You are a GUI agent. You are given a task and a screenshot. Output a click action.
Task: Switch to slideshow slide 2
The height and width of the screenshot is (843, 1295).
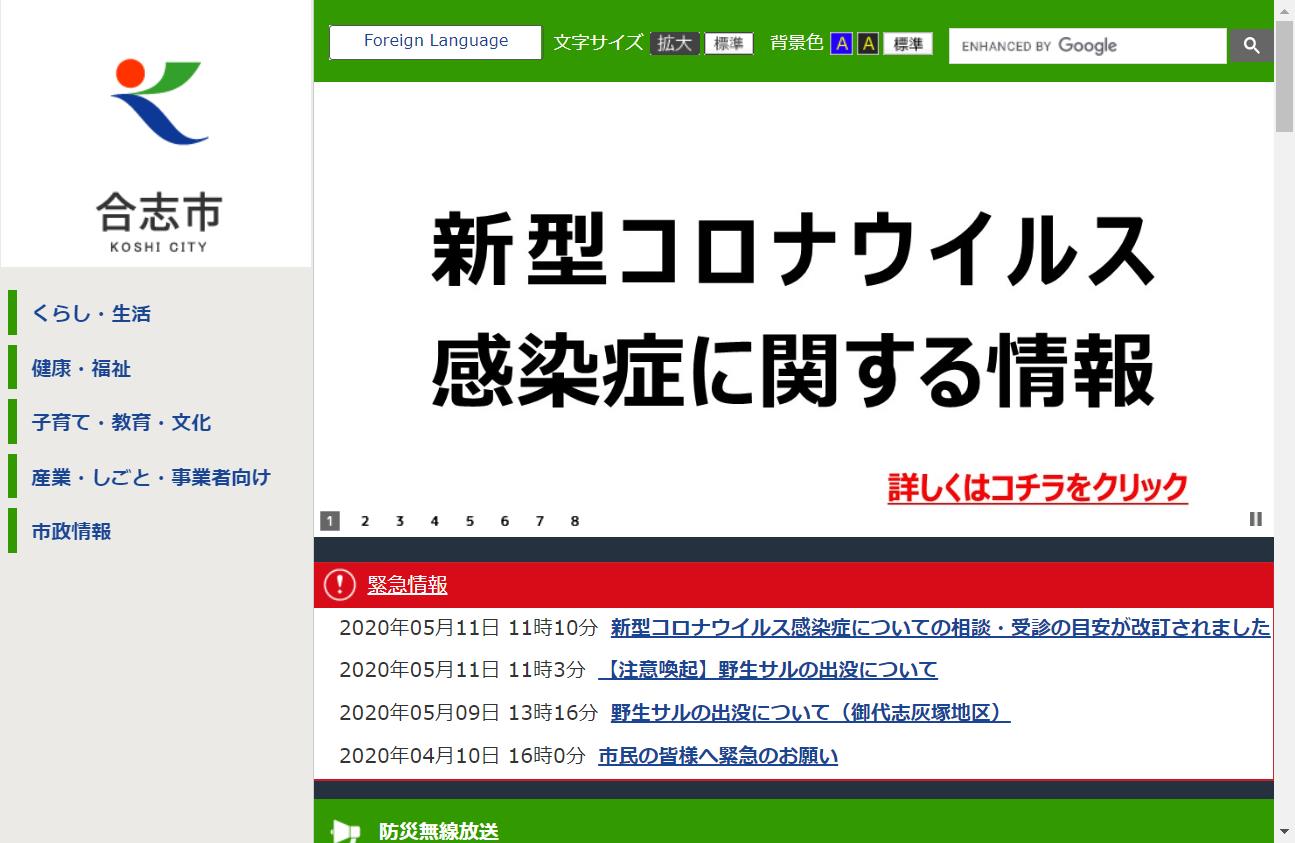pos(365,520)
